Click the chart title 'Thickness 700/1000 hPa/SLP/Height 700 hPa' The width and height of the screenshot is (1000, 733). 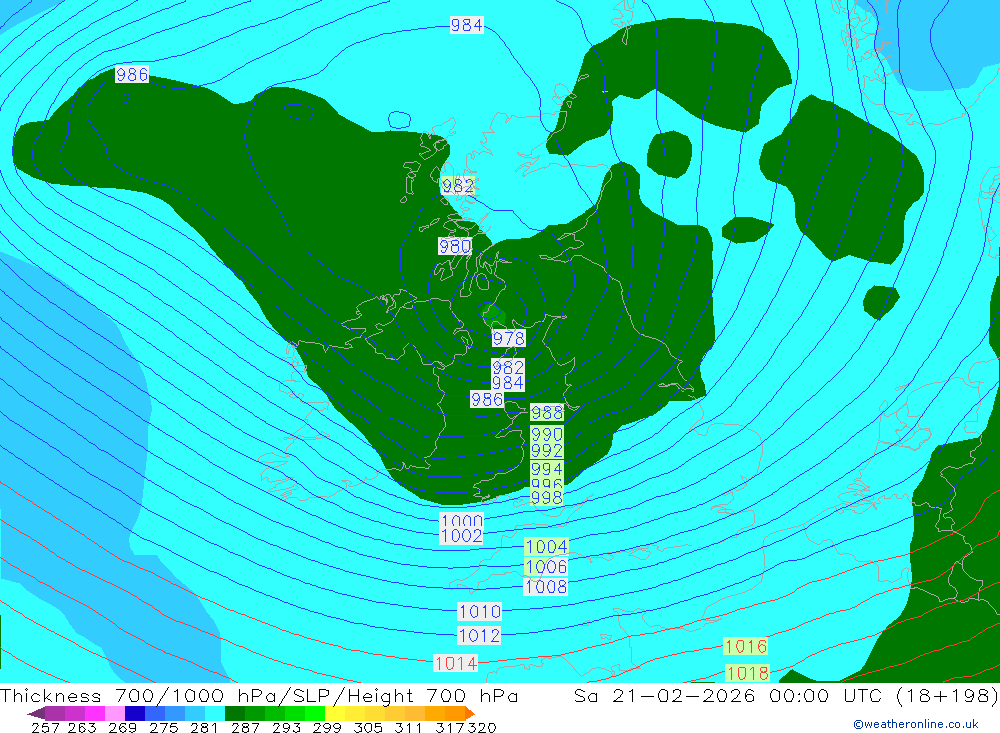tap(259, 695)
